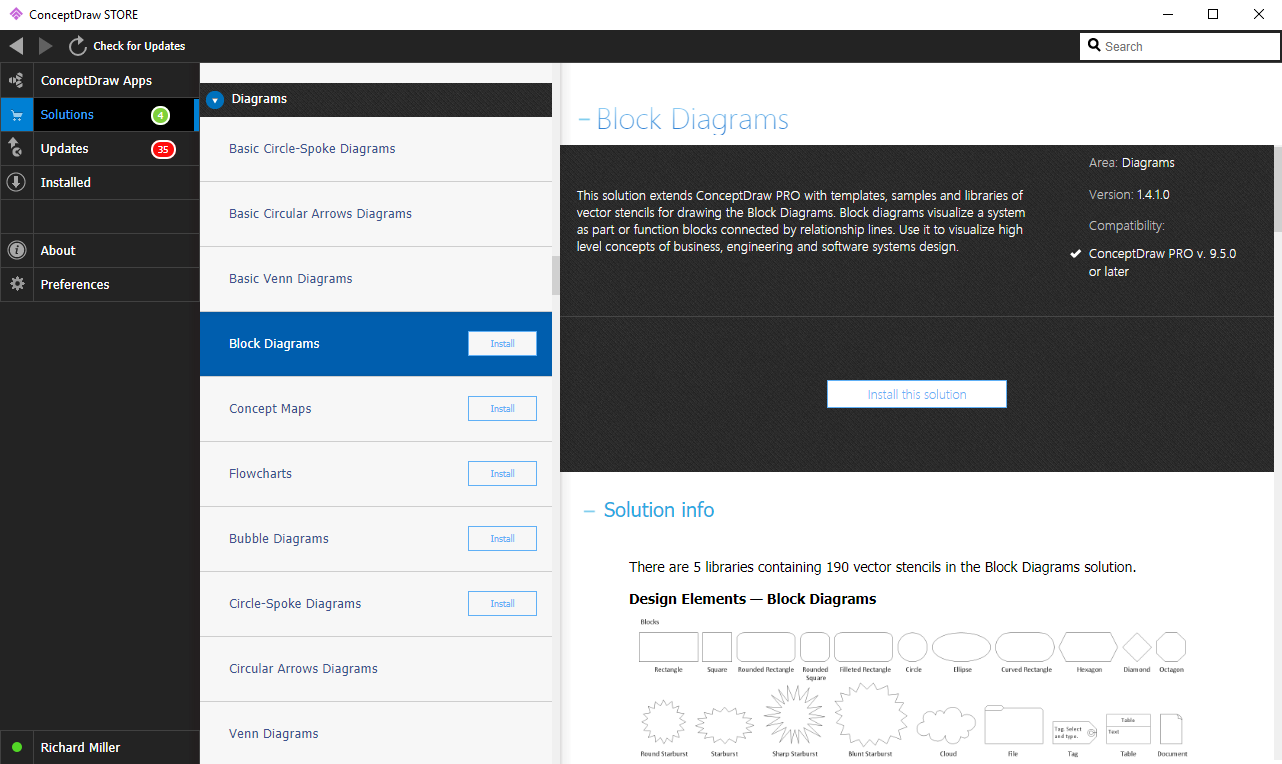Image resolution: width=1282 pixels, height=764 pixels.
Task: Install the Concept Maps solution
Action: [x=502, y=409]
